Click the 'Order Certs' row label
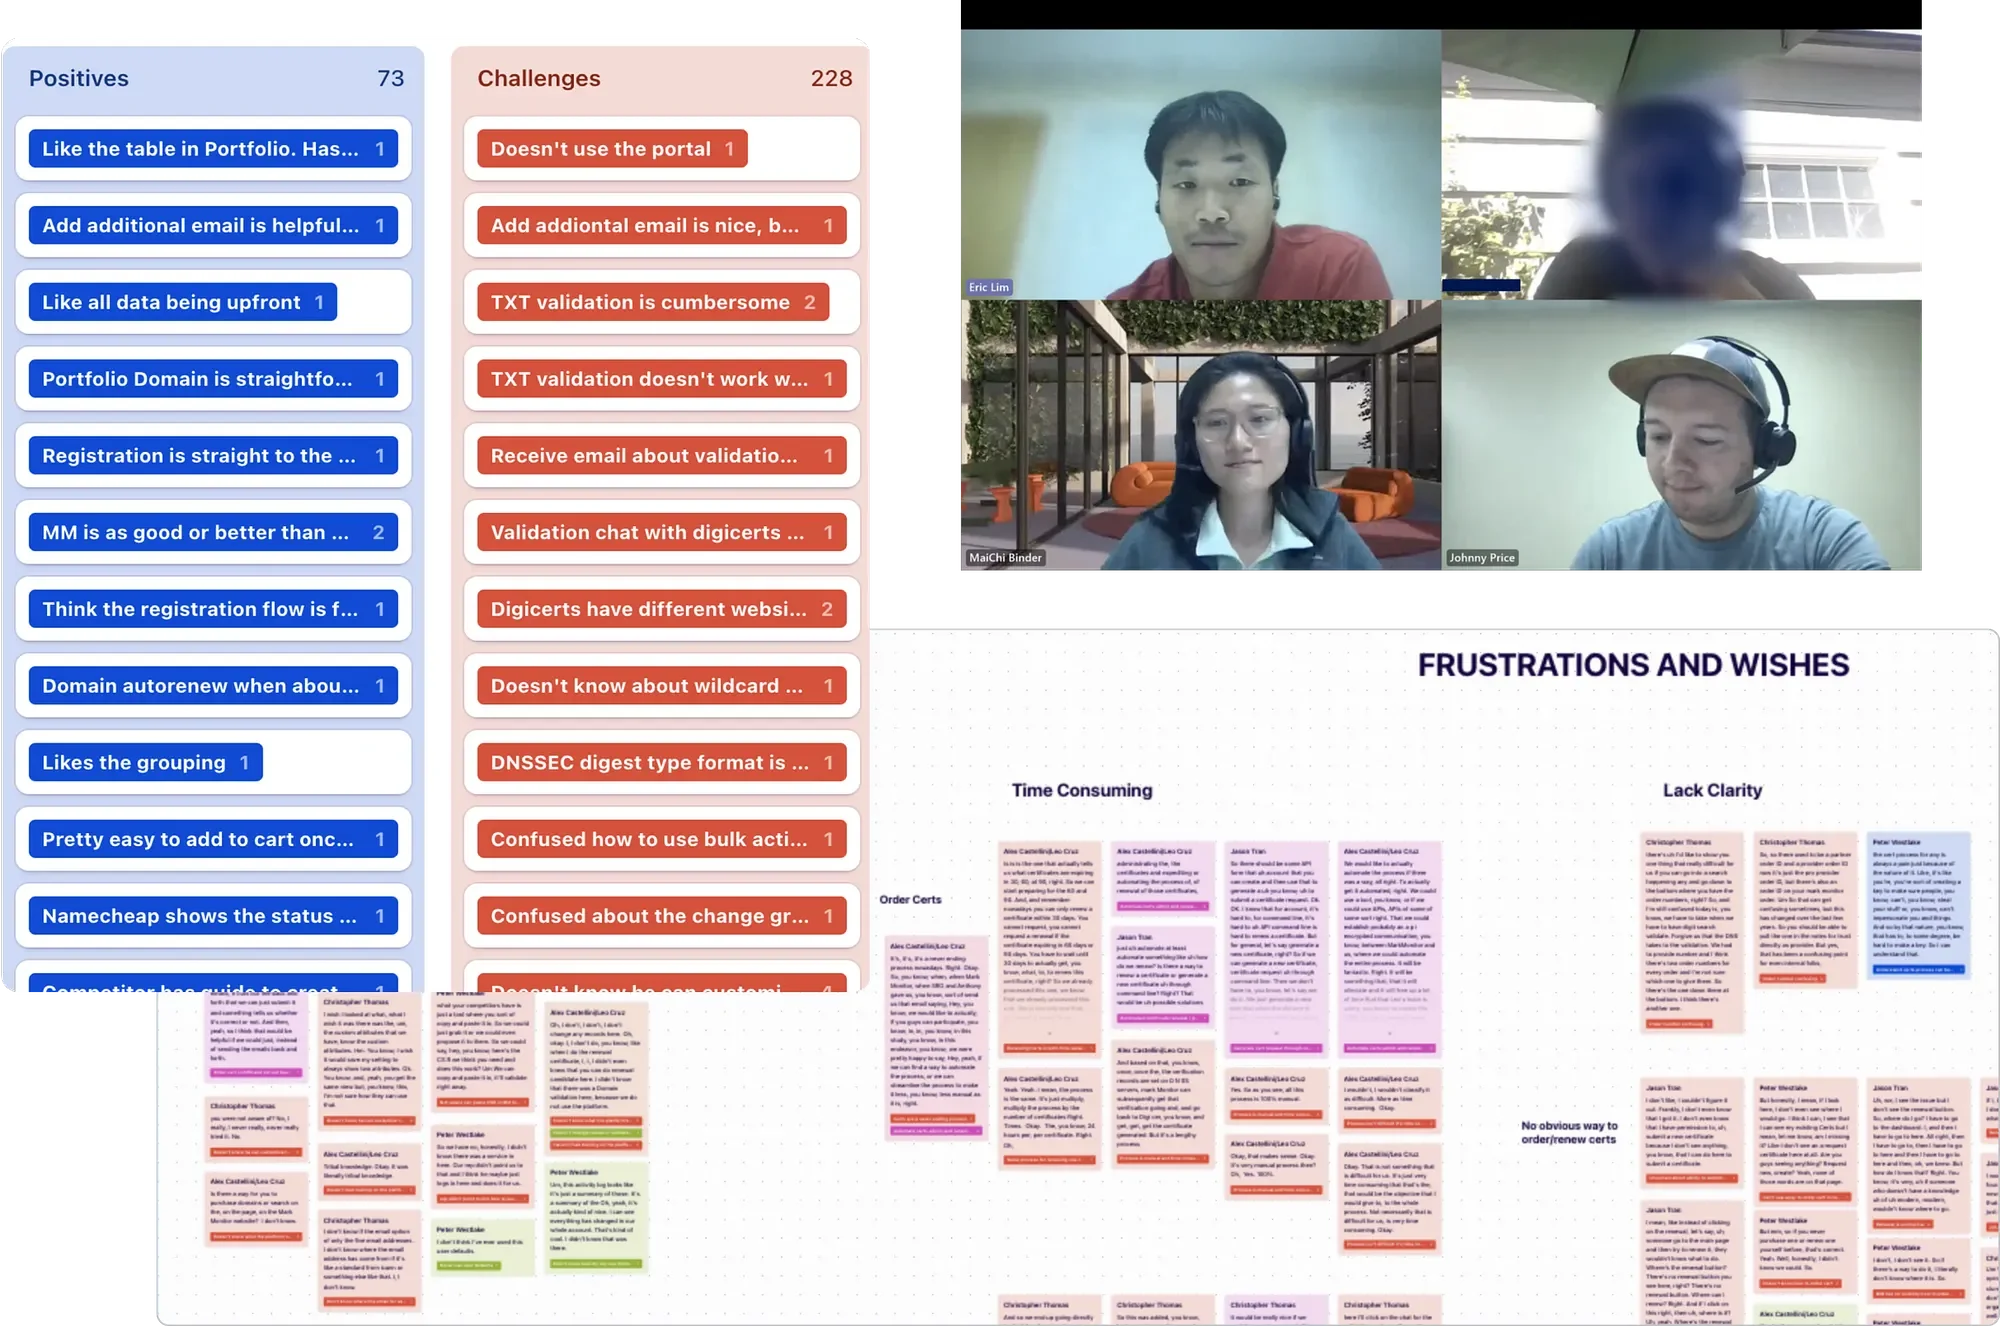Screen dimensions: 2000x1326 [910, 899]
